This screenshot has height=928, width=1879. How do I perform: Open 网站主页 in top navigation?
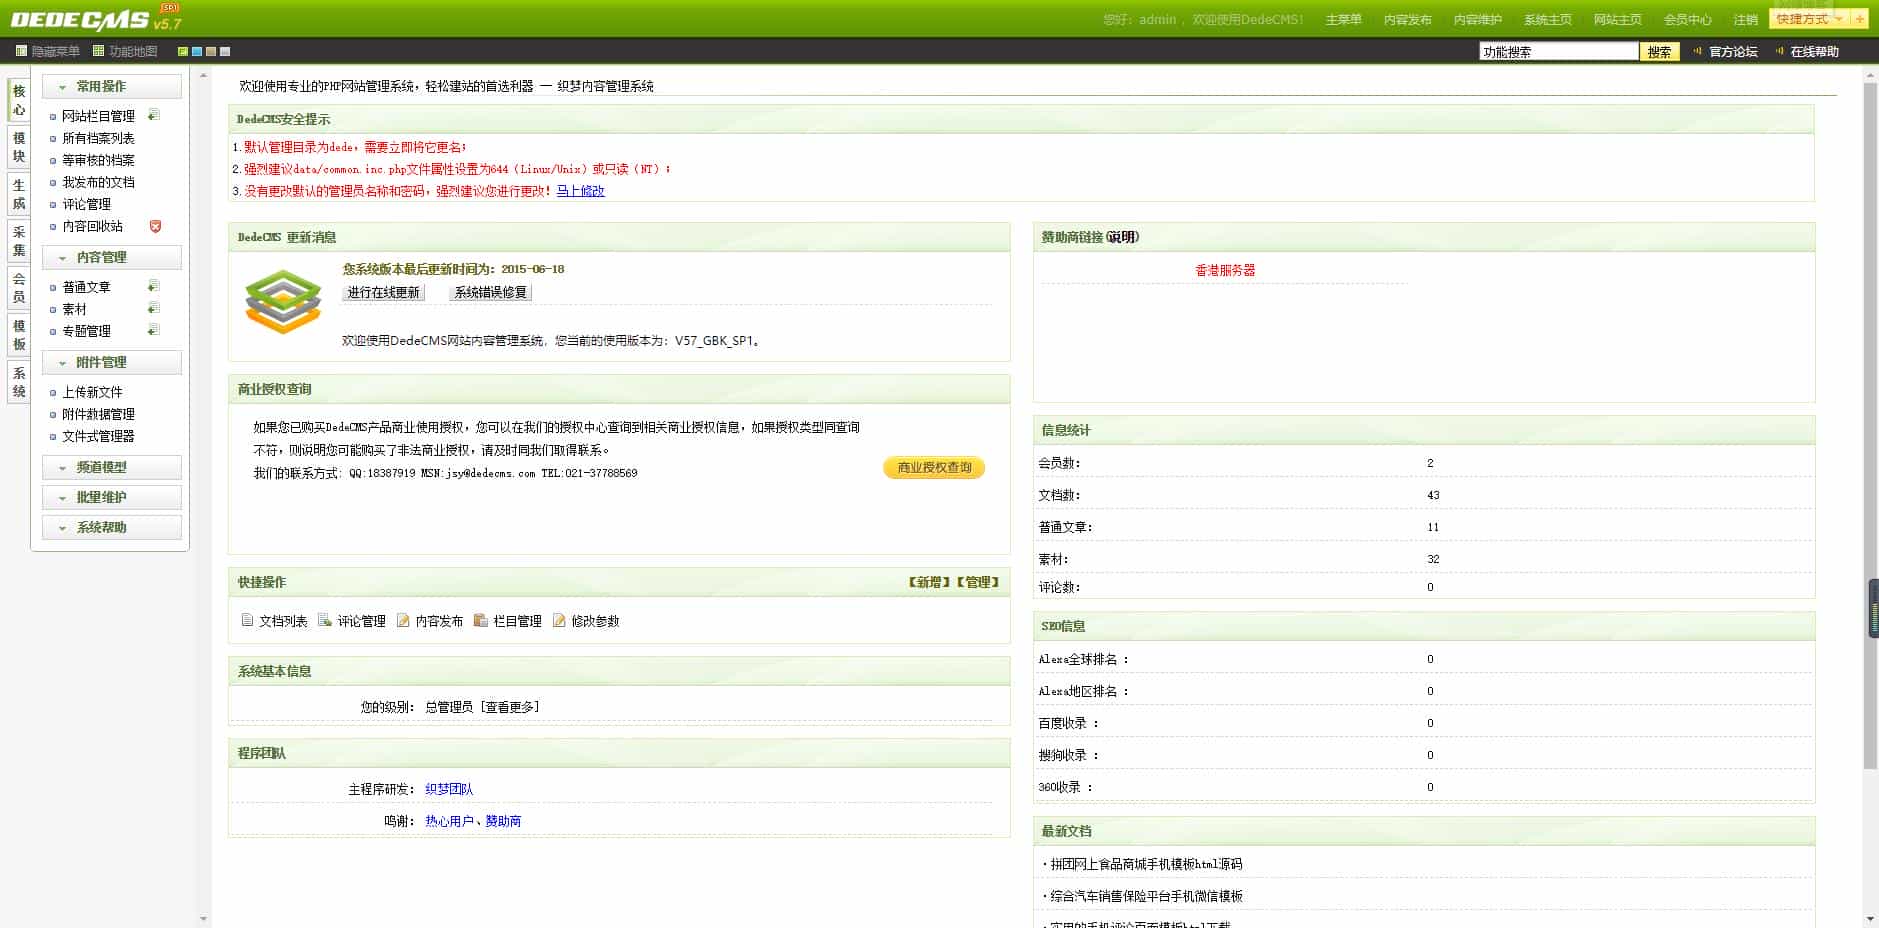pyautogui.click(x=1617, y=20)
